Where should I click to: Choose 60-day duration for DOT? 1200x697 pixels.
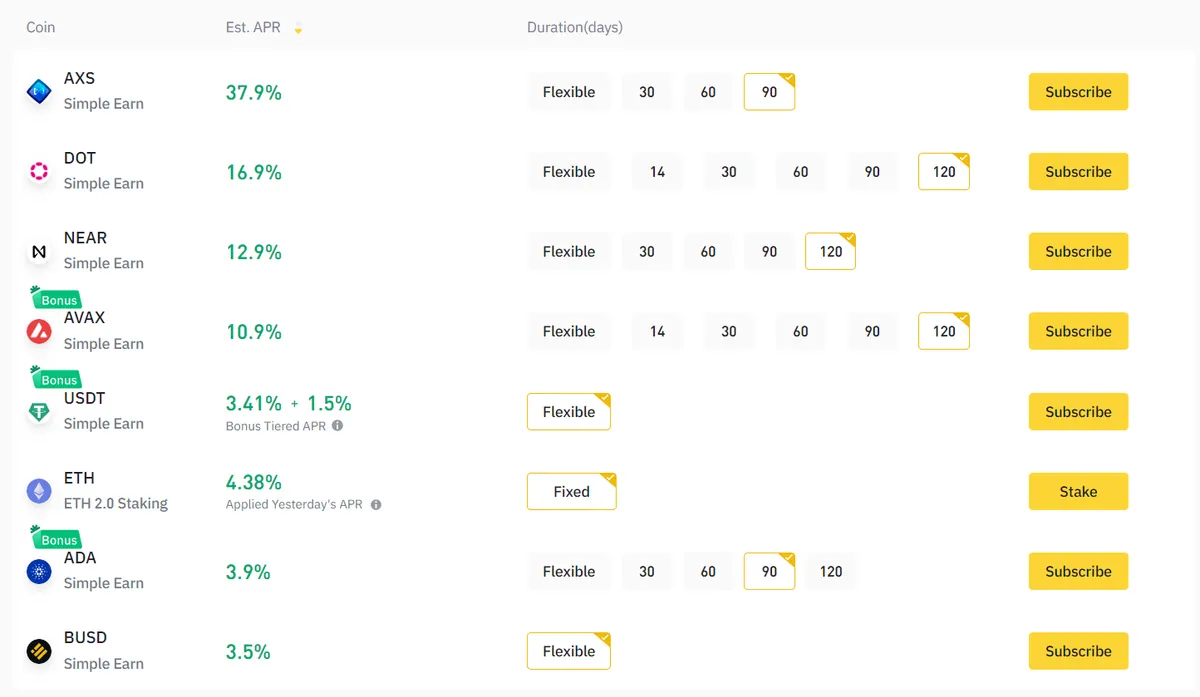click(800, 172)
